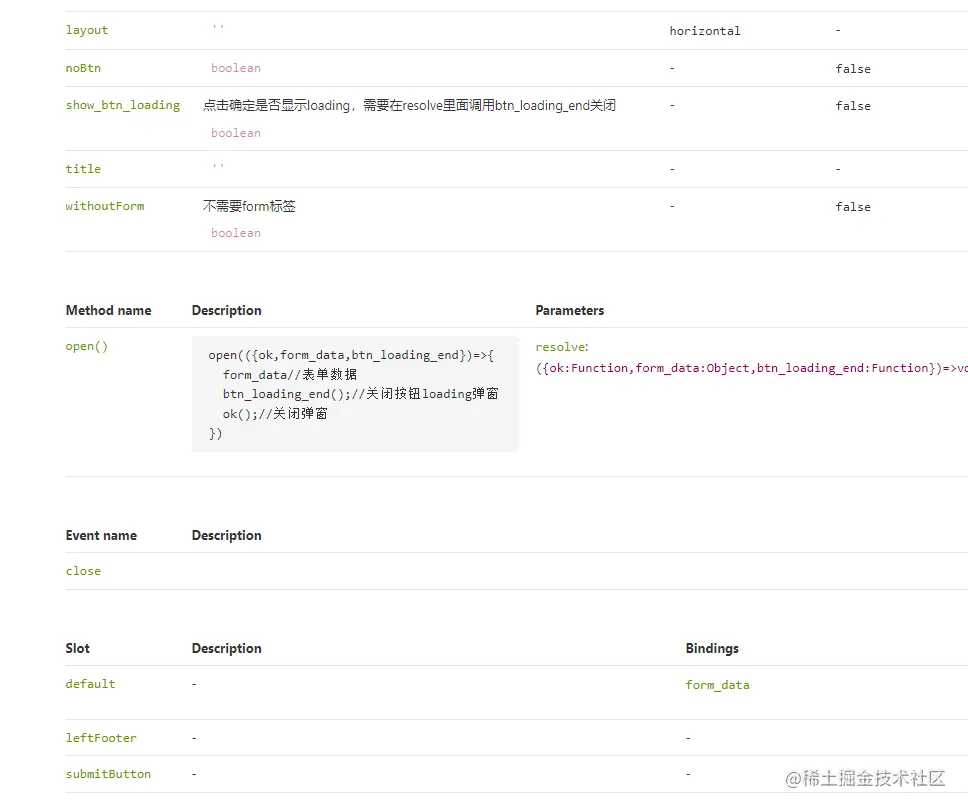
Task: Click 'boolean' type under withoutForm description
Action: click(x=236, y=233)
